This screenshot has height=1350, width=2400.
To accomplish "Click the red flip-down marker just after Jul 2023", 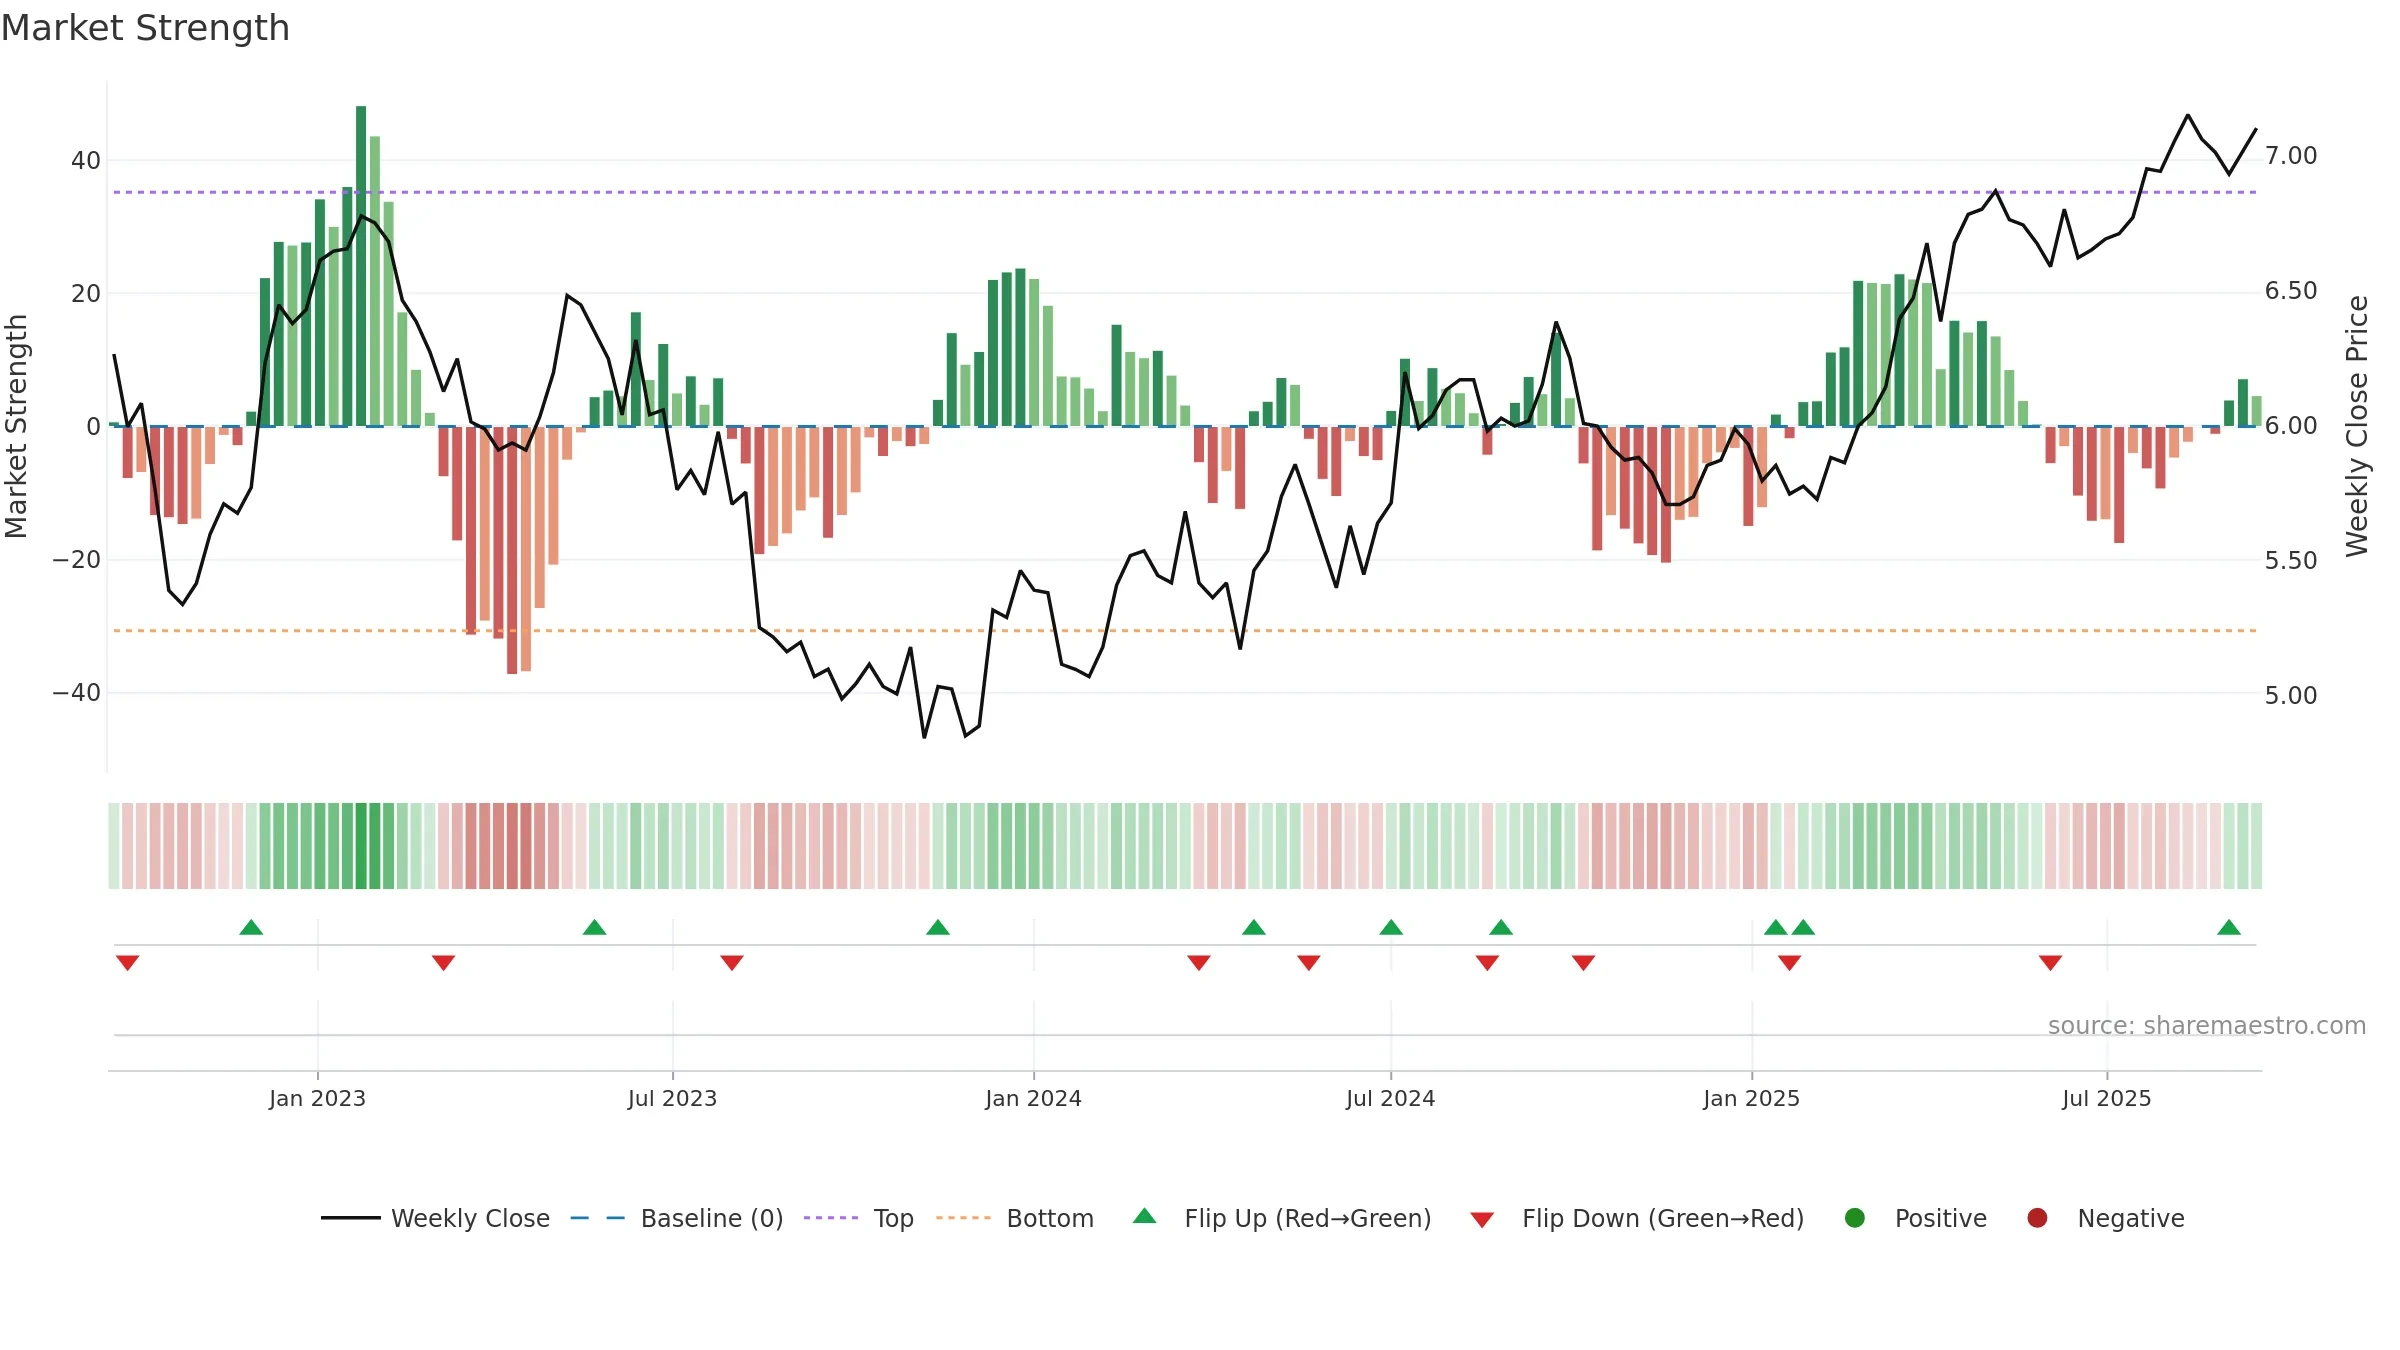I will pos(732,962).
